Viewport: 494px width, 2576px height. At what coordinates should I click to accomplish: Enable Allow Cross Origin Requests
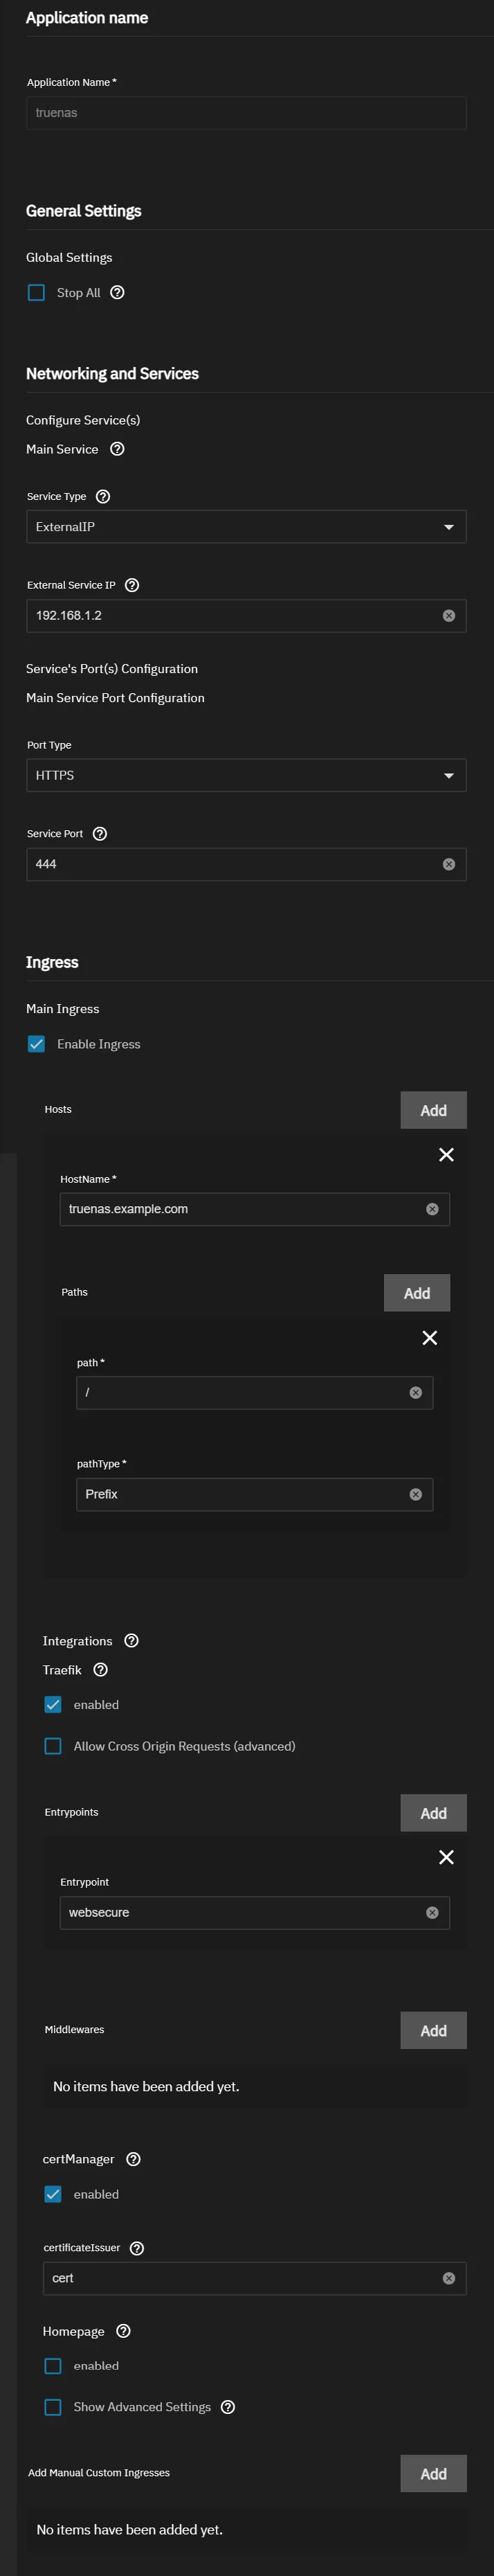tap(53, 1745)
